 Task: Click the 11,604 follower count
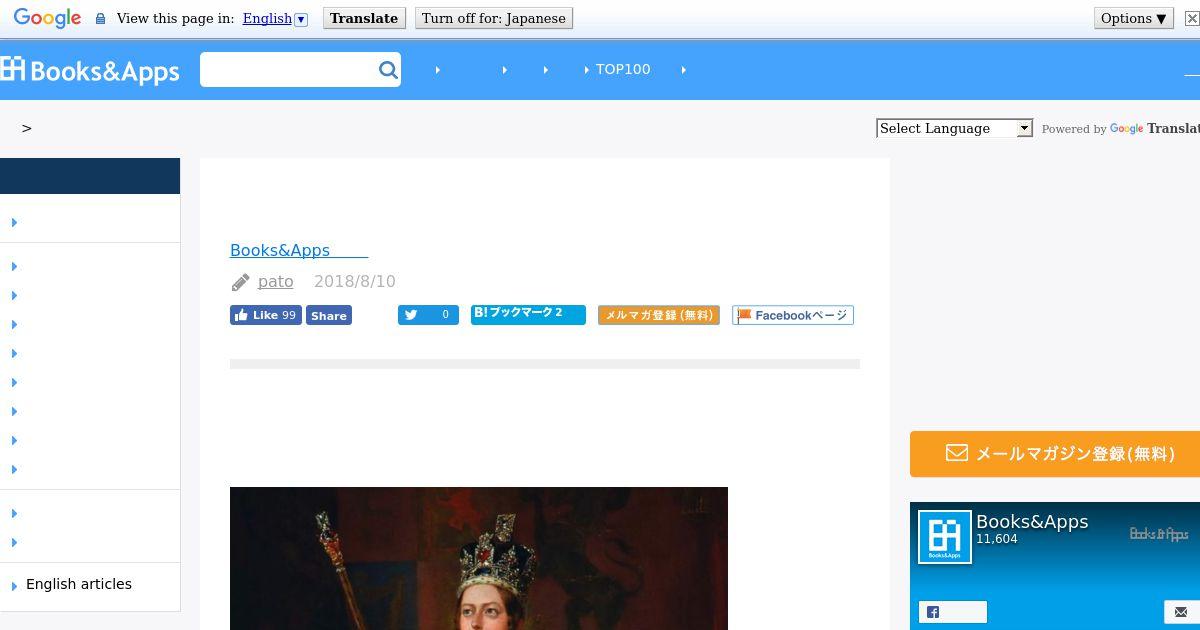[x=997, y=539]
